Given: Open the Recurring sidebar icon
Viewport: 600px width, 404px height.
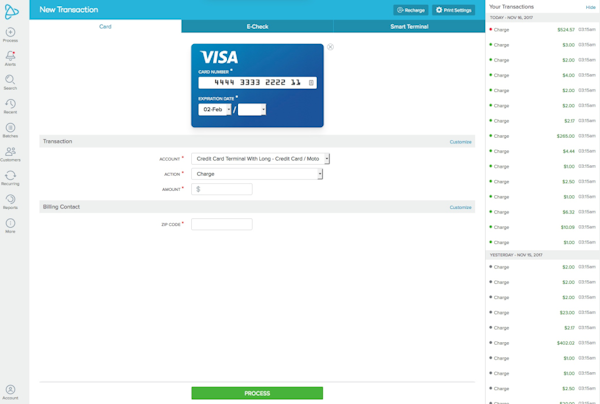Looking at the screenshot, I should 10,178.
